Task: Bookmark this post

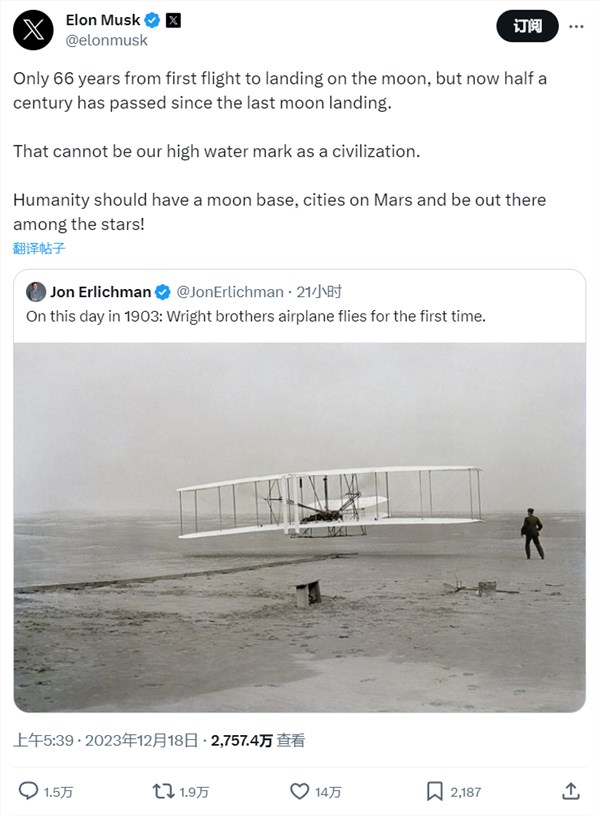Action: [x=435, y=792]
